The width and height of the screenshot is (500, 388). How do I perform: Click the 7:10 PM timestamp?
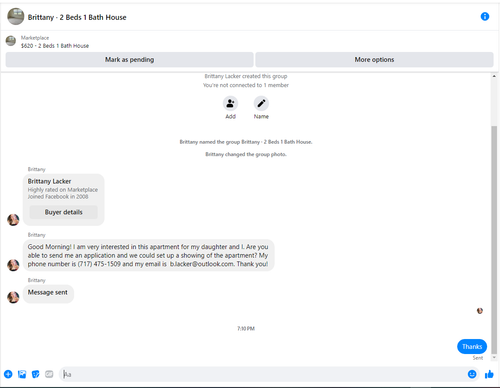pos(246,329)
